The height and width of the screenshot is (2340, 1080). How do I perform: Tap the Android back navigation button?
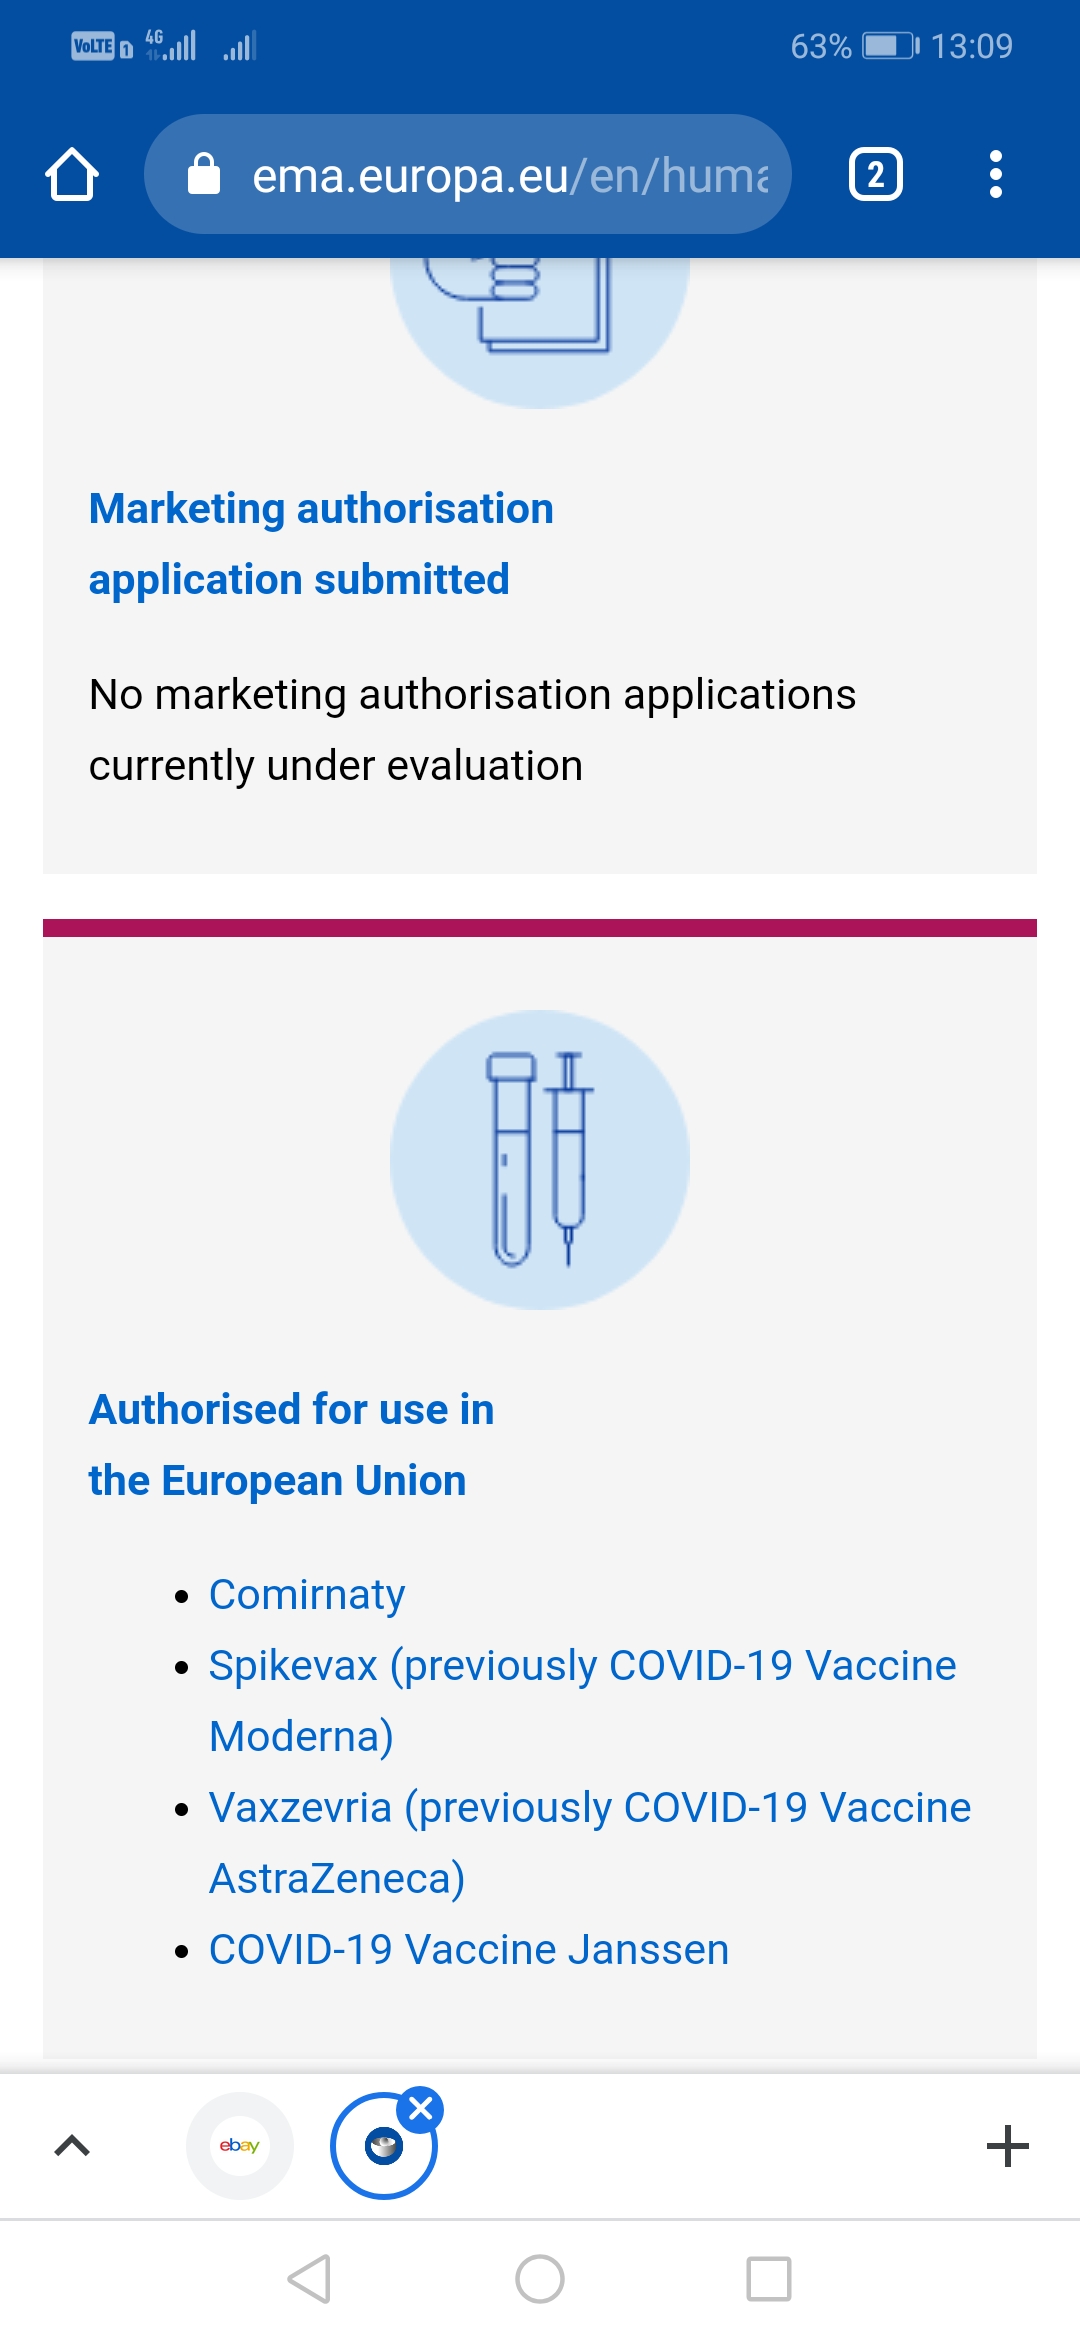pos(309,2279)
